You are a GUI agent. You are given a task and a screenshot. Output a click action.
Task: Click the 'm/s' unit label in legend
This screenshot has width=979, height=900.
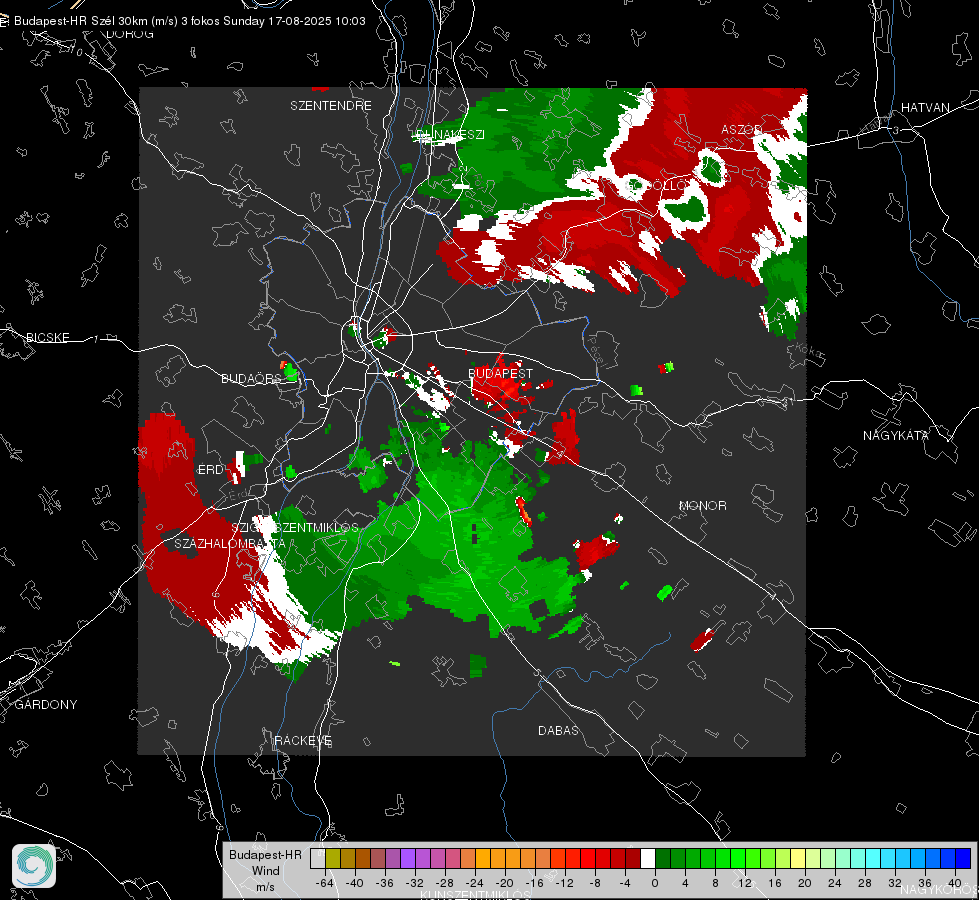pos(265,887)
